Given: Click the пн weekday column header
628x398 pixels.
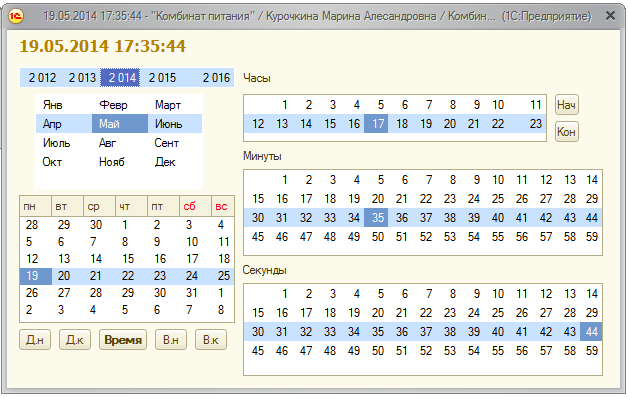Looking at the screenshot, I should tap(36, 206).
